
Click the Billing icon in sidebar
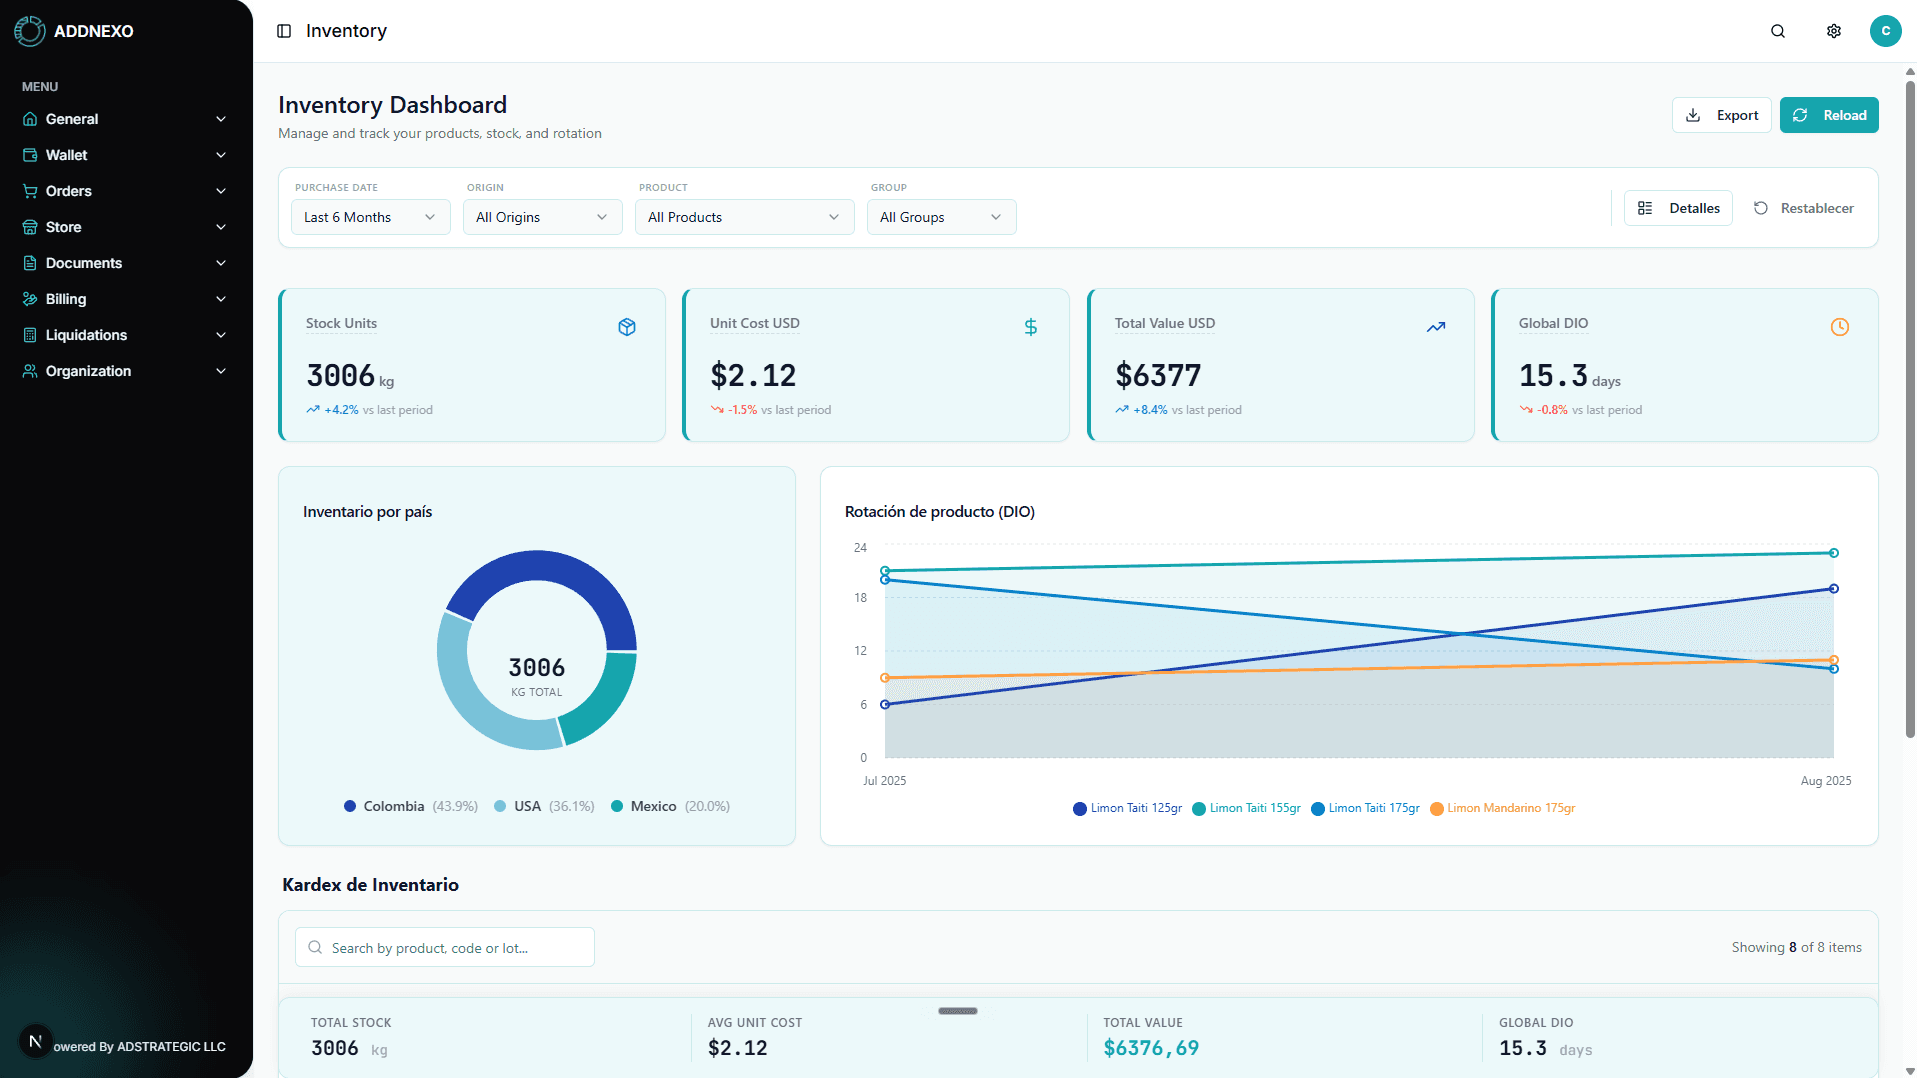point(30,299)
